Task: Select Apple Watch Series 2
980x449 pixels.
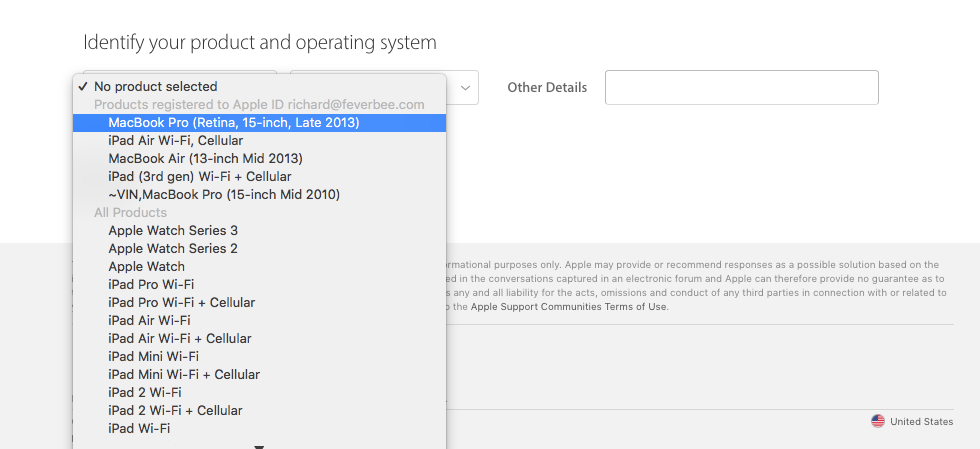Action: [259, 248]
